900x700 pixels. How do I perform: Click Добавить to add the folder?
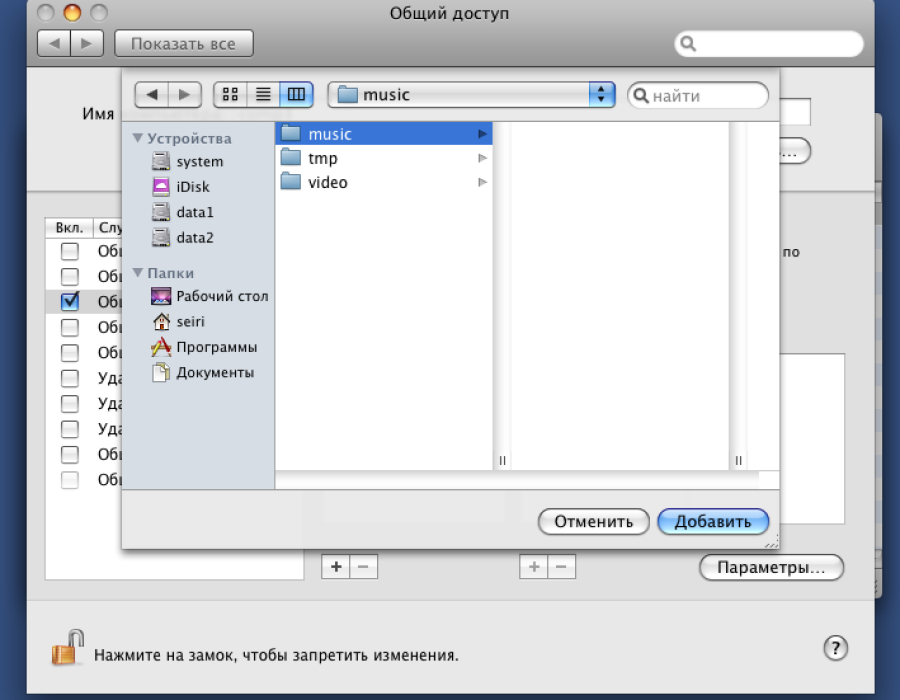[x=713, y=522]
